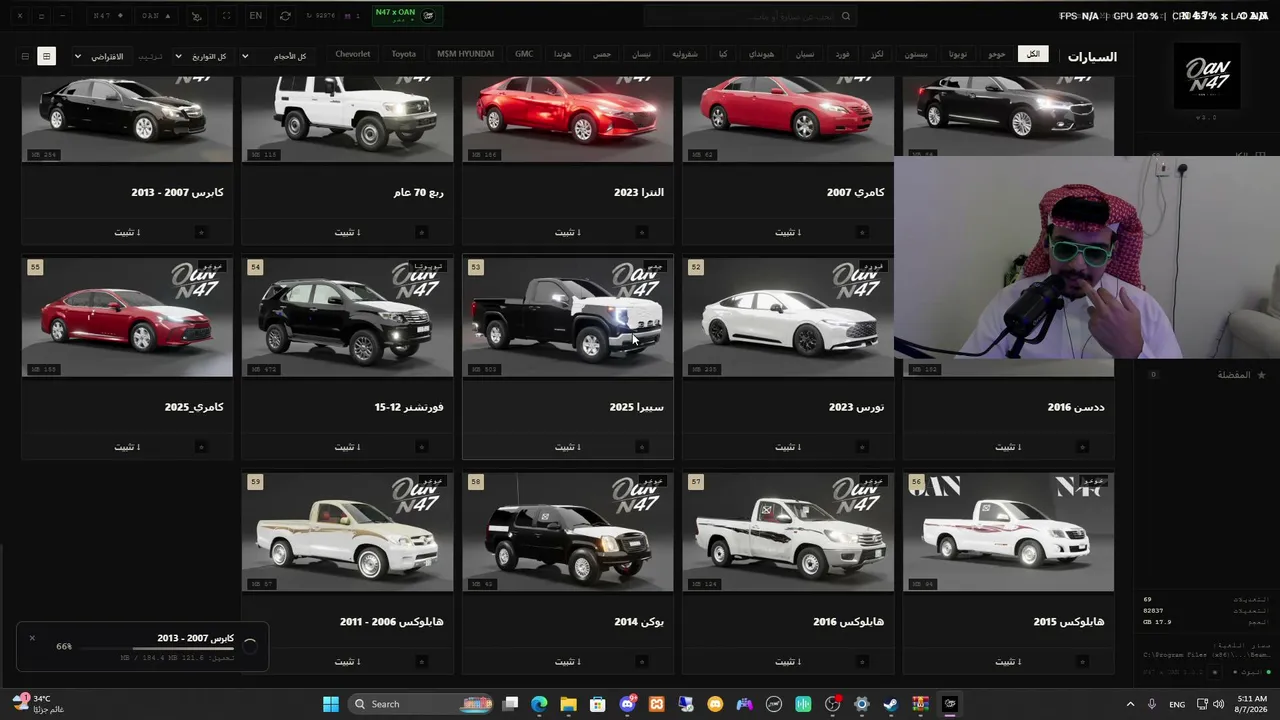The image size is (1280, 720).
Task: Click the small icon on فورتشنر 15-12 card
Action: (x=421, y=447)
